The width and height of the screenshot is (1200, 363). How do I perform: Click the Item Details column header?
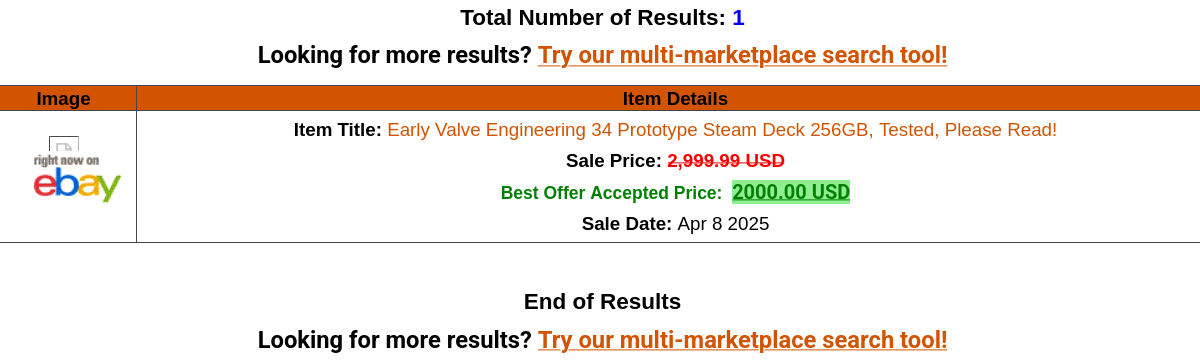pyautogui.click(x=675, y=99)
